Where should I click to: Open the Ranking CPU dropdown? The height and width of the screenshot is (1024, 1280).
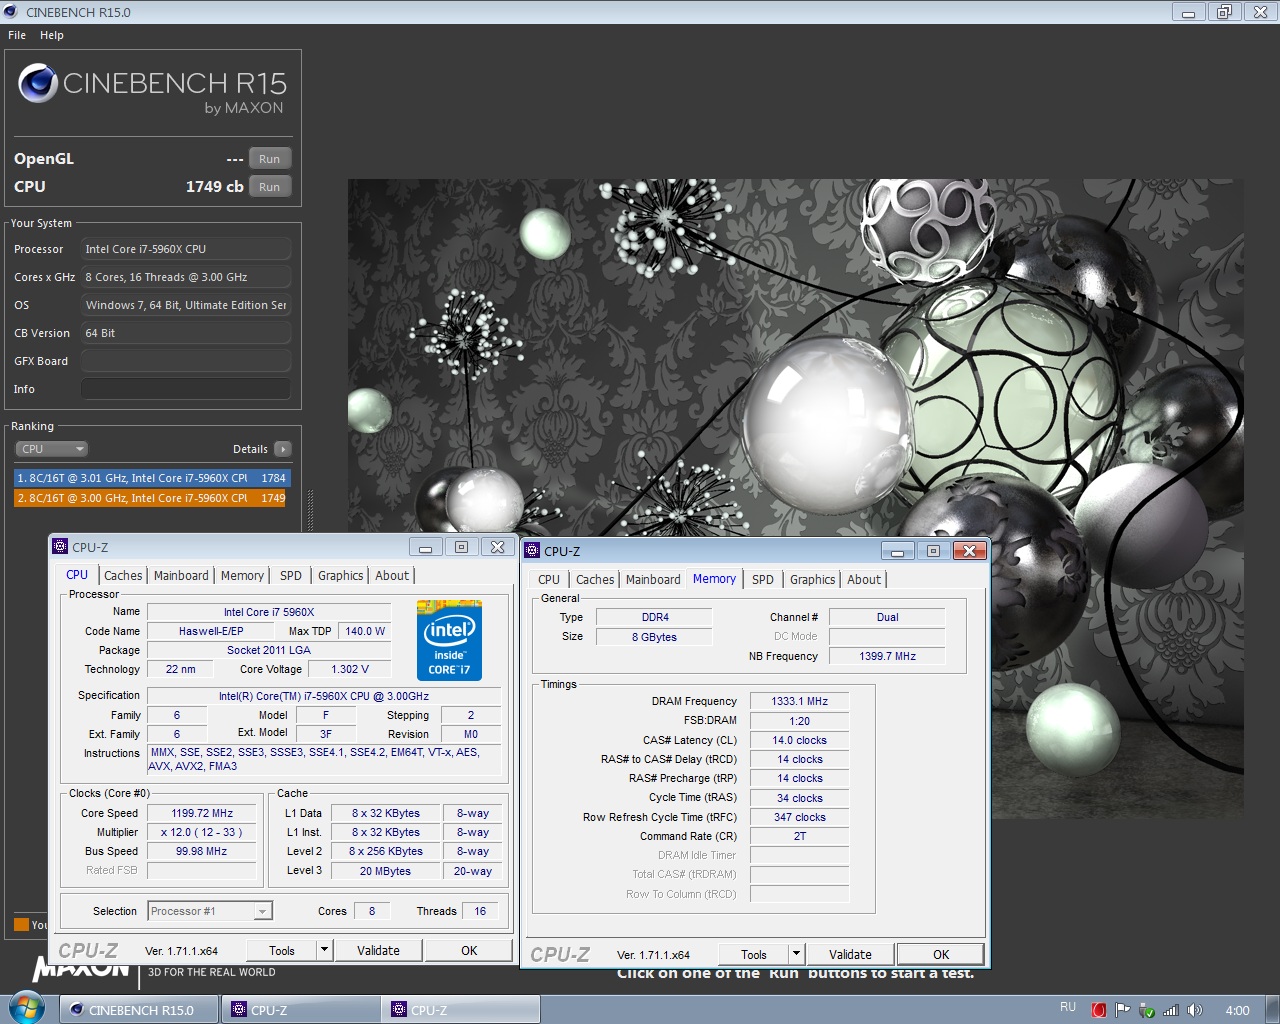pyautogui.click(x=51, y=449)
